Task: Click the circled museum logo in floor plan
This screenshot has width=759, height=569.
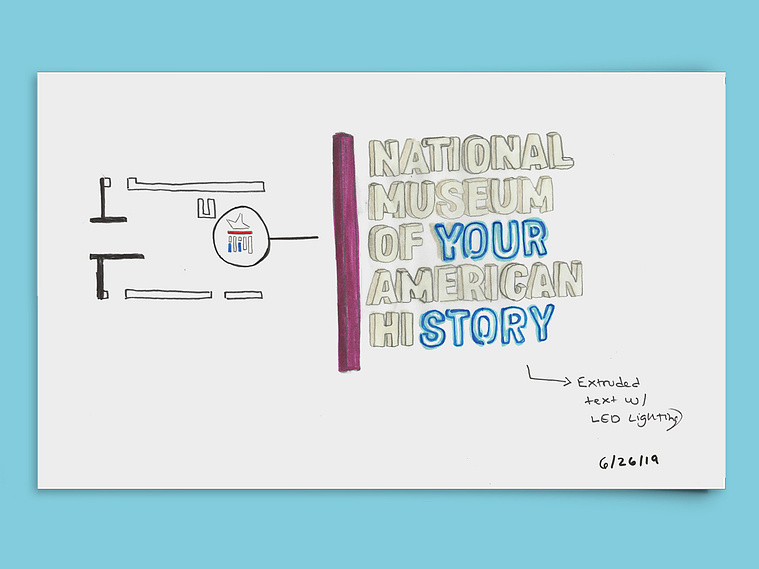Action: (241, 236)
